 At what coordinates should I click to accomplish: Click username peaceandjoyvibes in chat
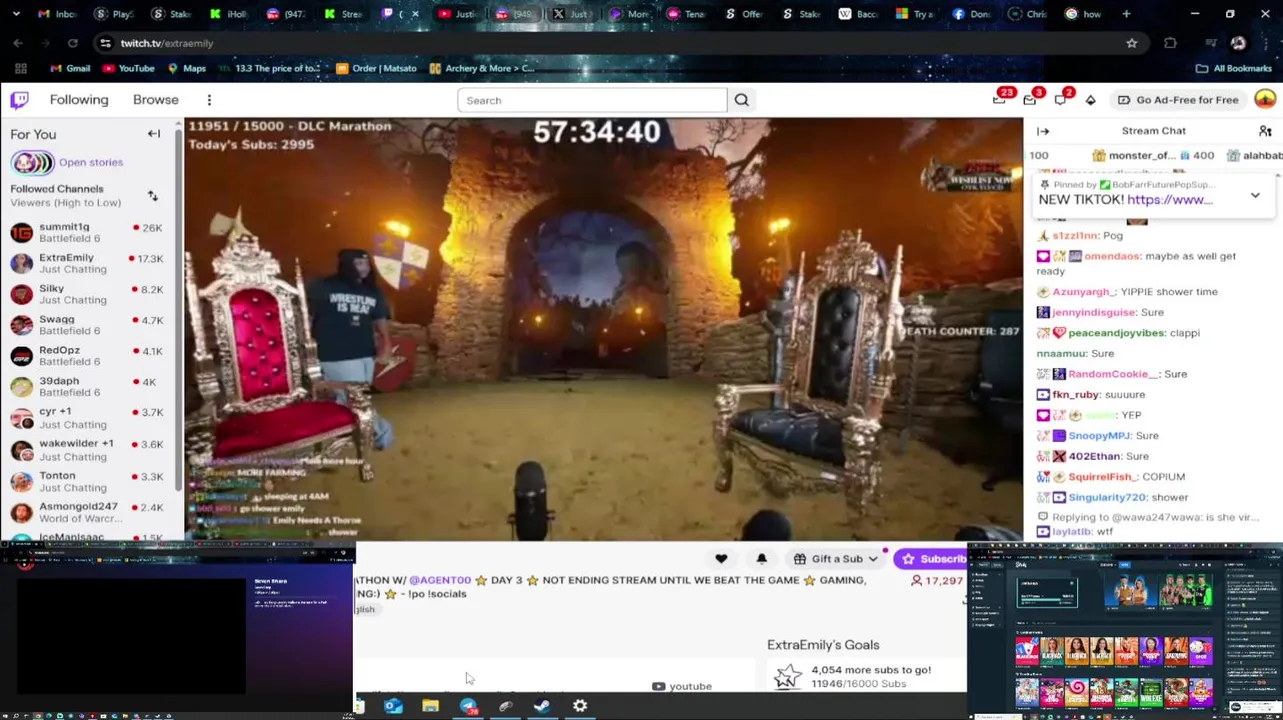click(x=1117, y=333)
